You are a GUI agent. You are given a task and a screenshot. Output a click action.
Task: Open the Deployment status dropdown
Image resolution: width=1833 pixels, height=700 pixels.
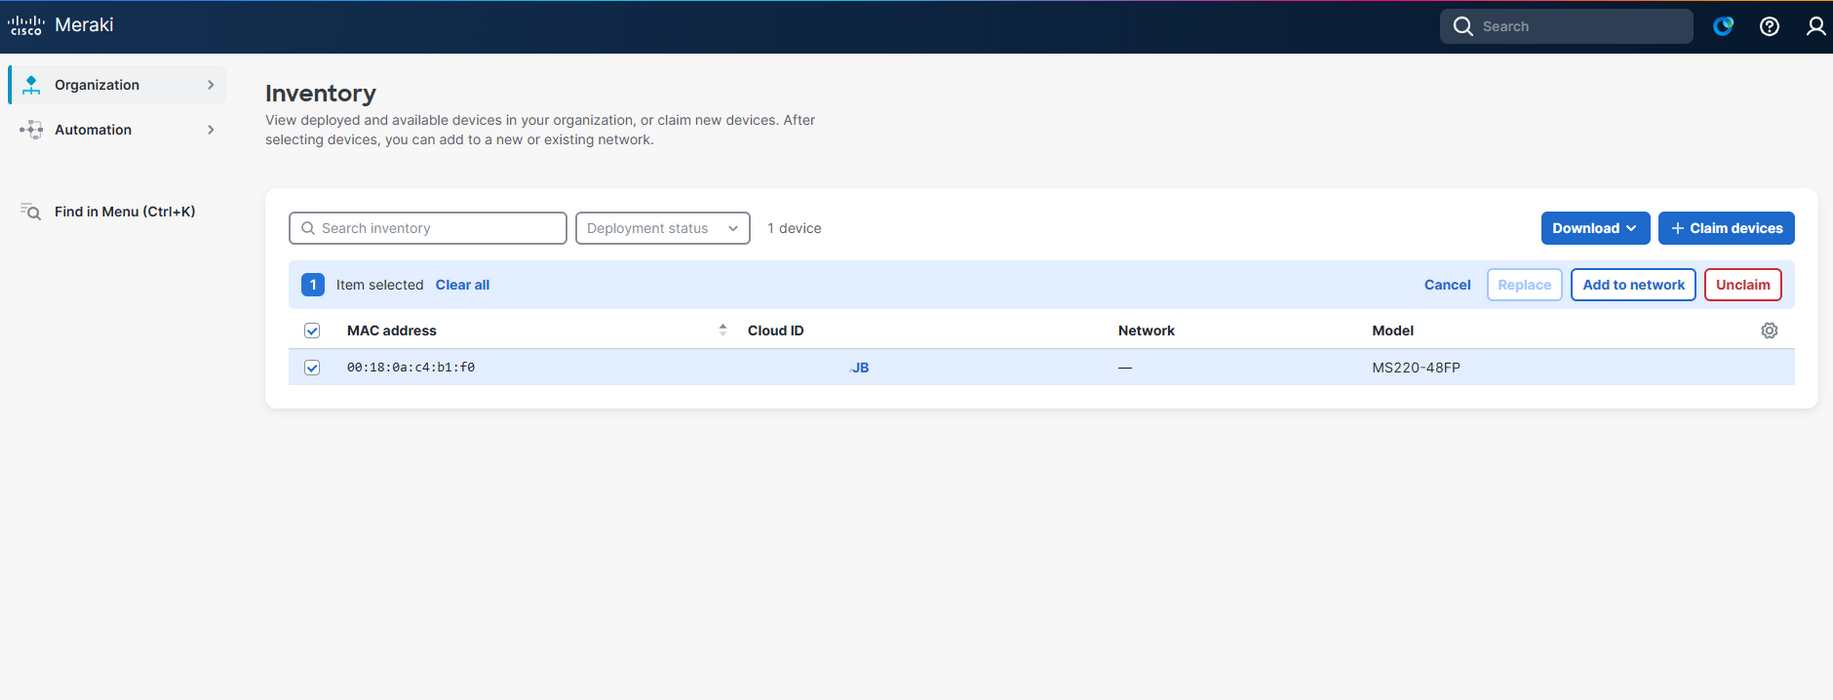click(663, 228)
